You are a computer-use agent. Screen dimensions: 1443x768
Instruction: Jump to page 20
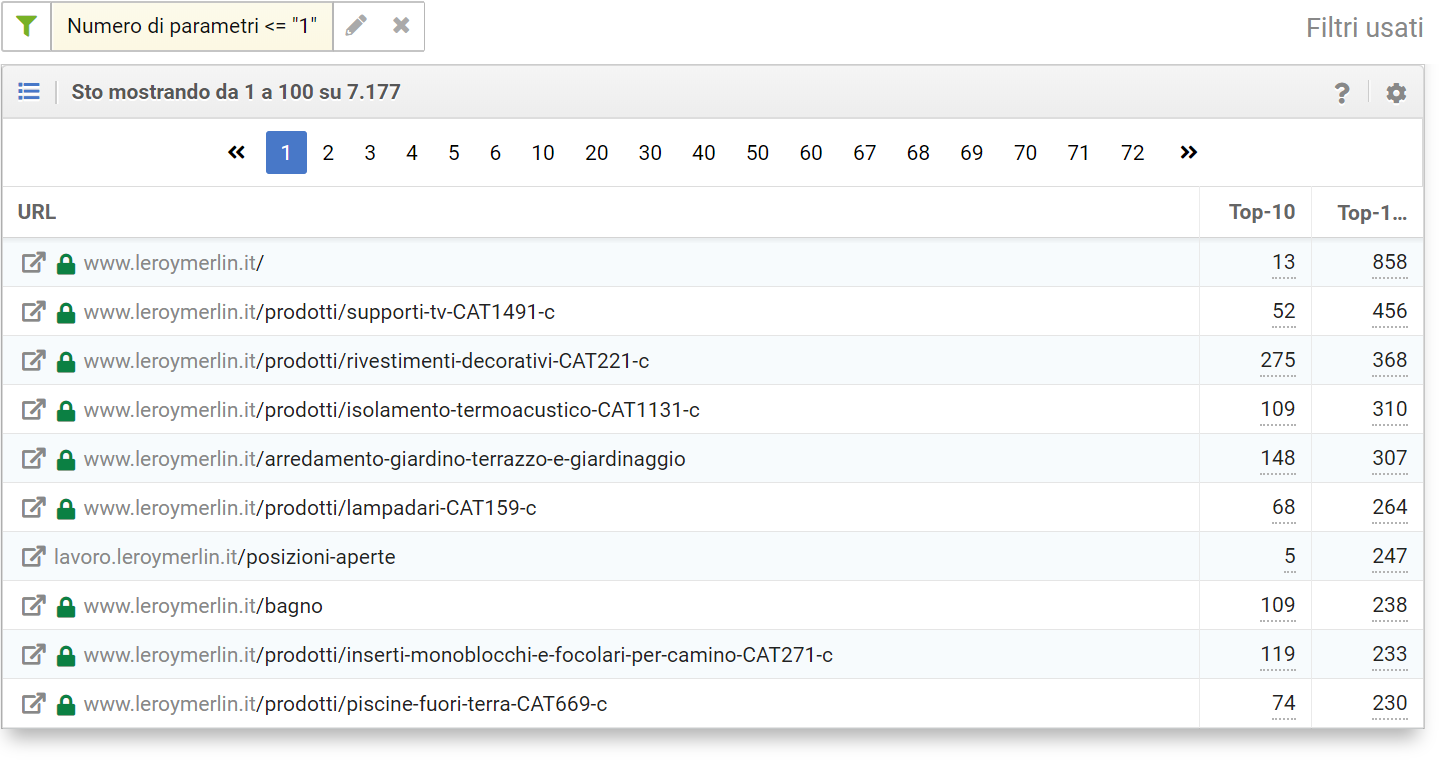pyautogui.click(x=597, y=152)
